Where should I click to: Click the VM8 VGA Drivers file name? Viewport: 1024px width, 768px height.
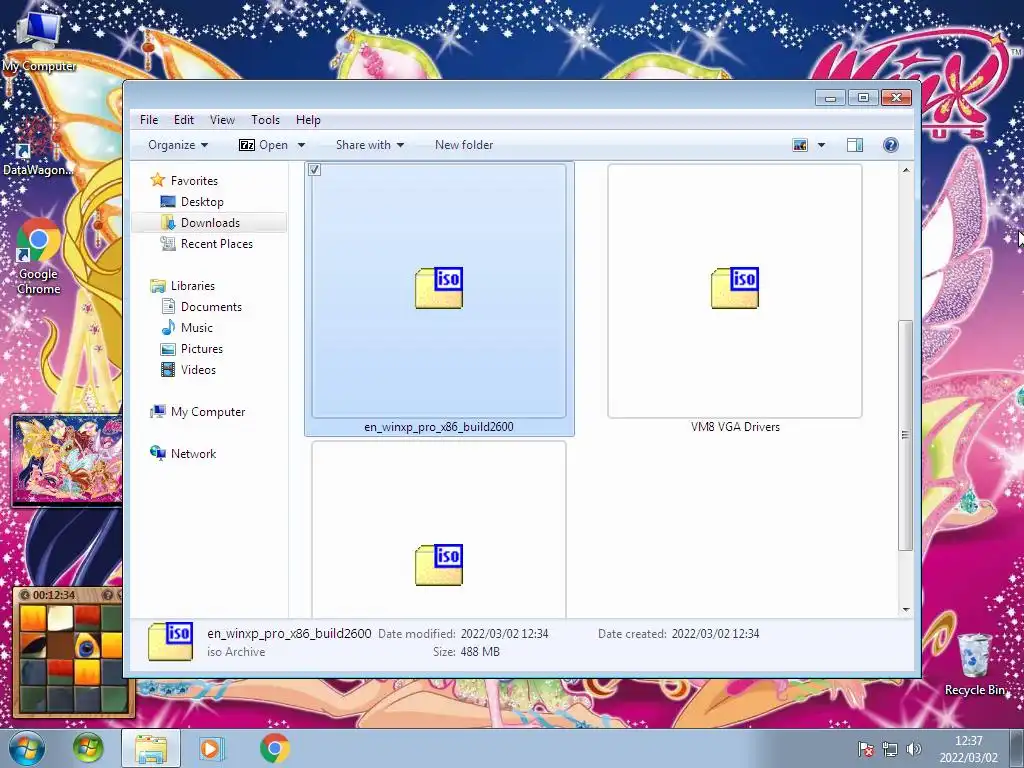[735, 427]
